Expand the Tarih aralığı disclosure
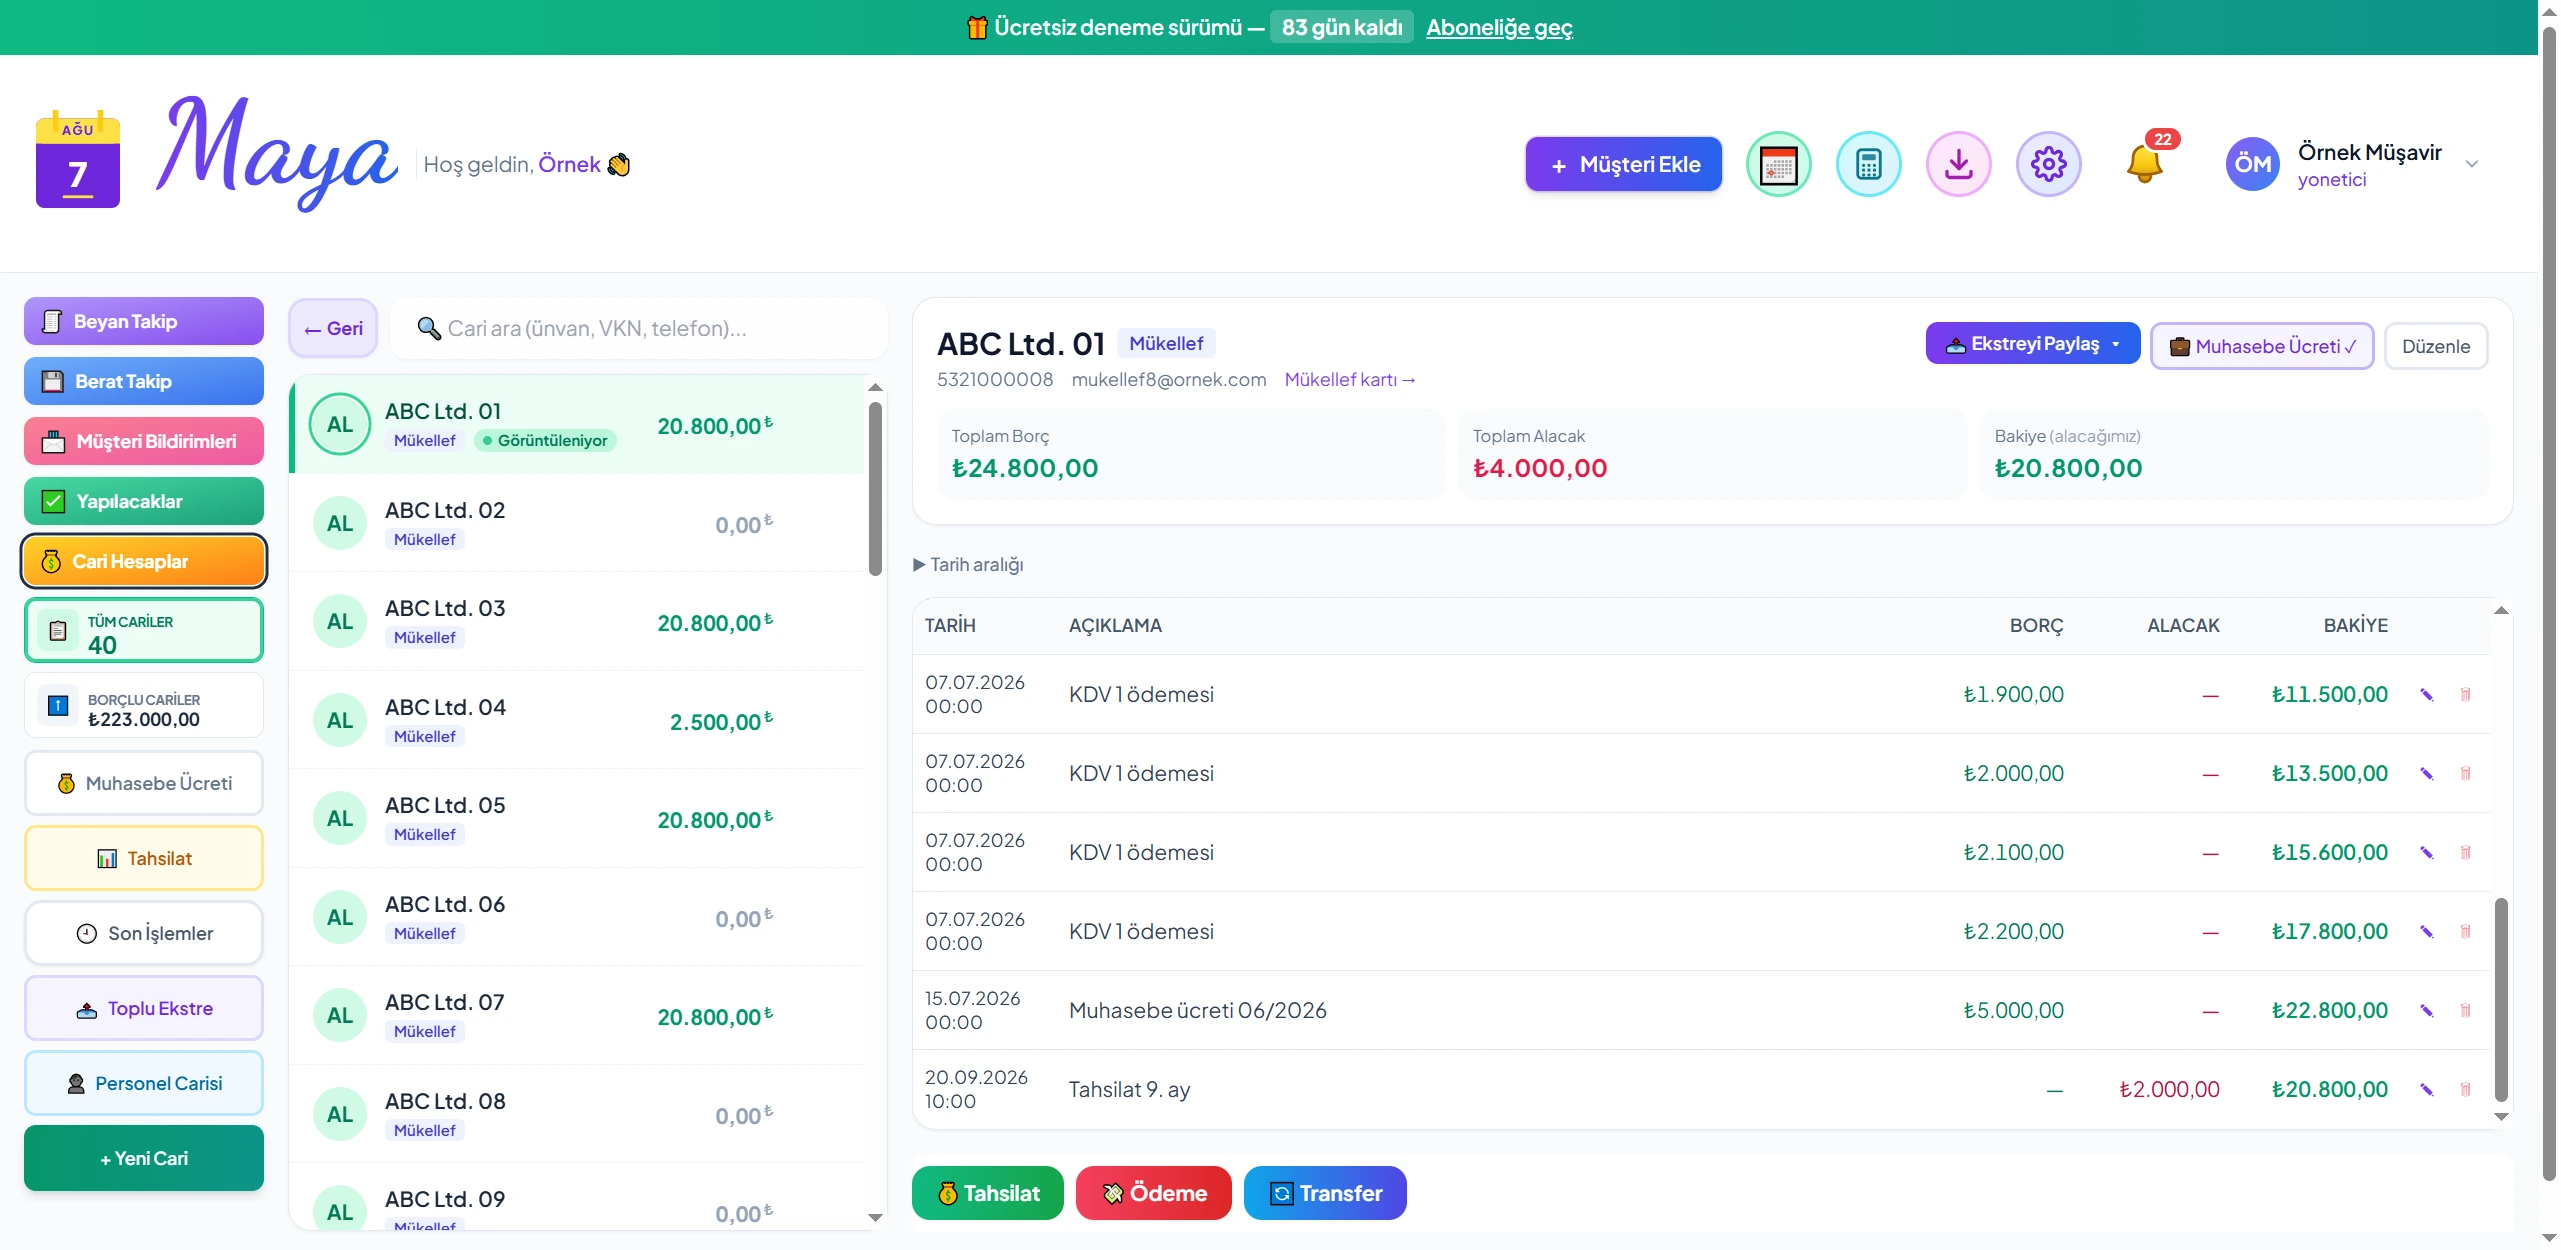Viewport: 2561px width, 1250px height. click(968, 565)
